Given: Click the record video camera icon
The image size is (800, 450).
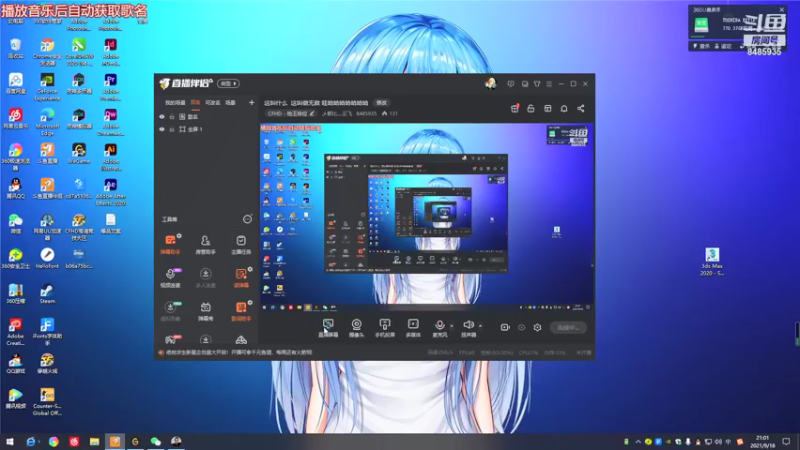Looking at the screenshot, I should coord(505,328).
